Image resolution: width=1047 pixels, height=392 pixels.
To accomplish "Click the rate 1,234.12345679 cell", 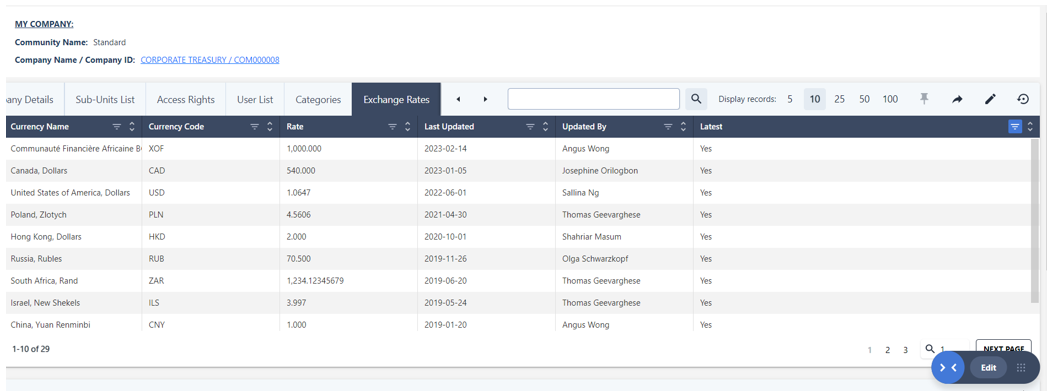I will pos(349,281).
